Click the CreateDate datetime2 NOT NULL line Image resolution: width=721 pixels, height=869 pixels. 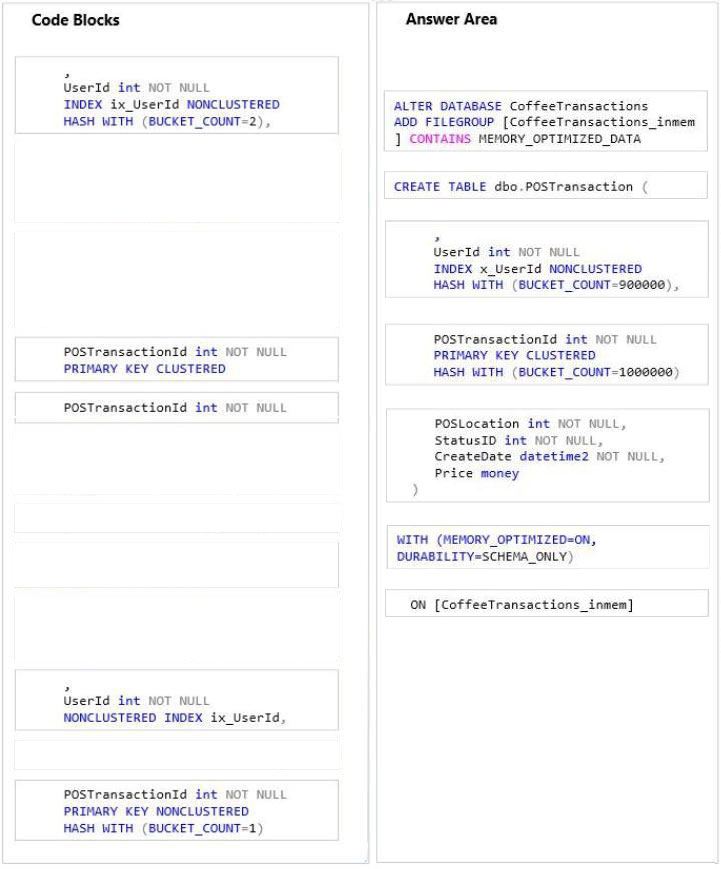coord(549,457)
